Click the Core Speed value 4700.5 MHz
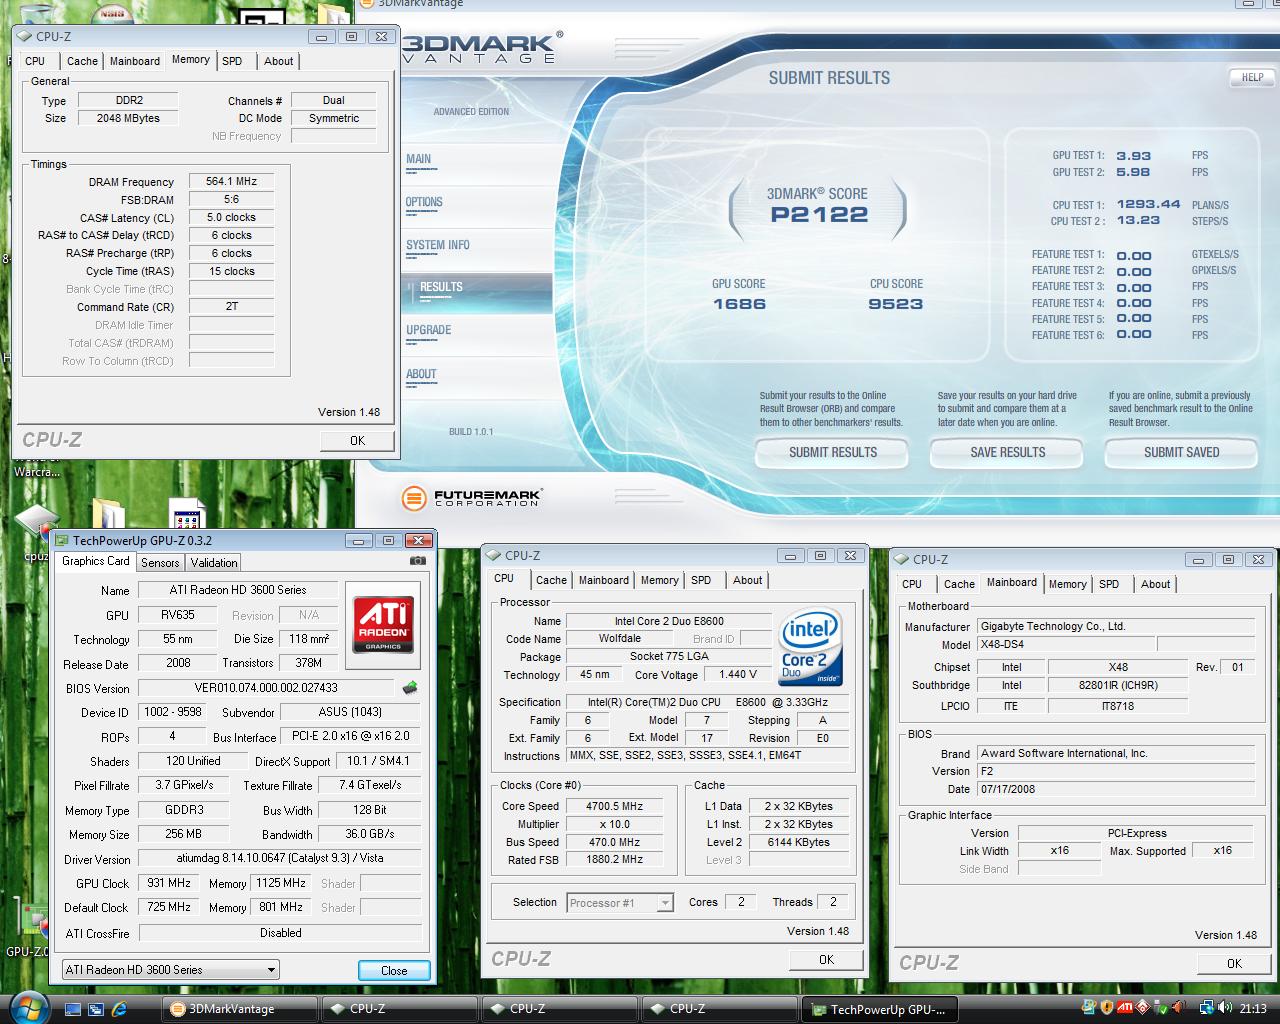Screen dimensions: 1280x1024 point(614,807)
